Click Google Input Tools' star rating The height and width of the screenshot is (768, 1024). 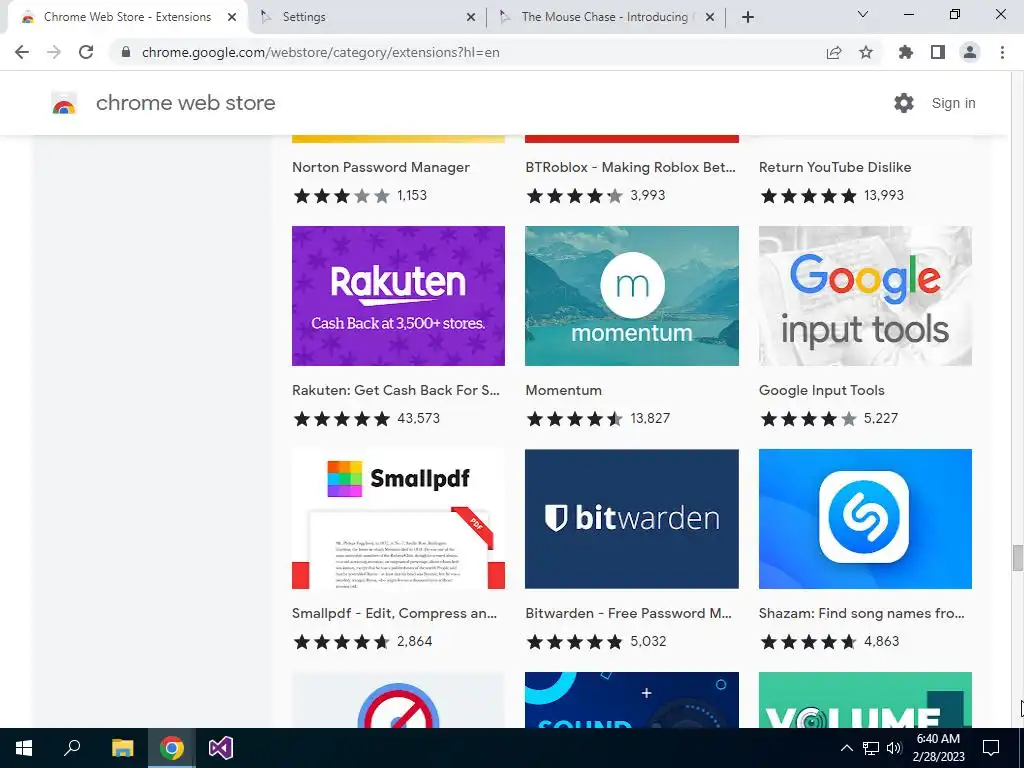pos(808,419)
